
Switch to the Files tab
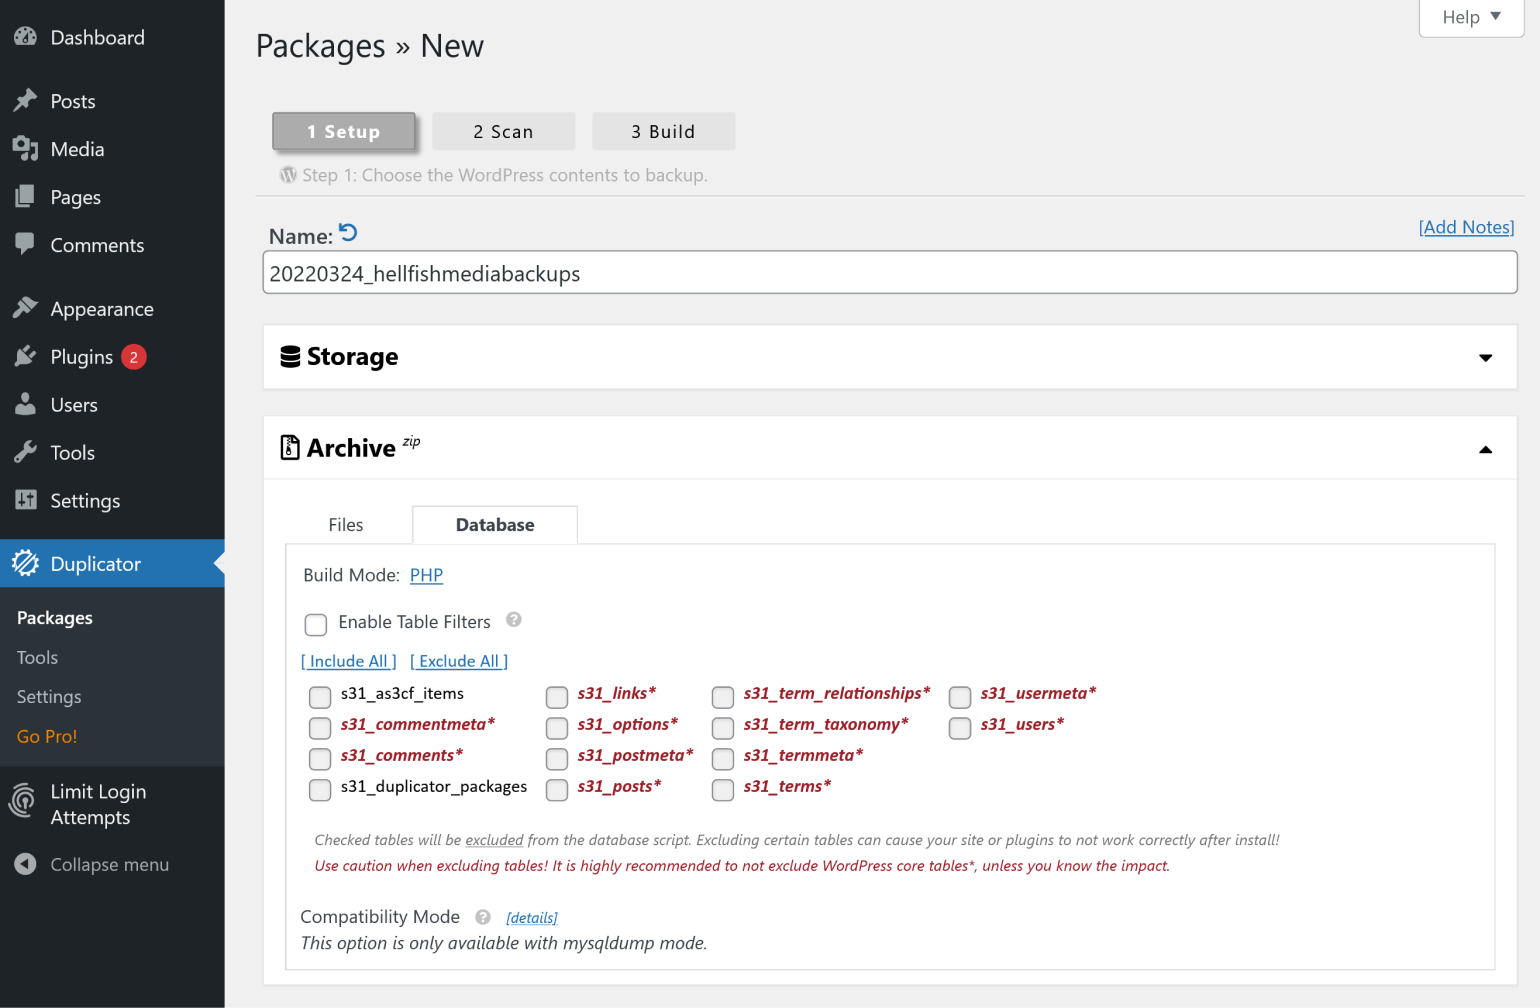pos(346,525)
